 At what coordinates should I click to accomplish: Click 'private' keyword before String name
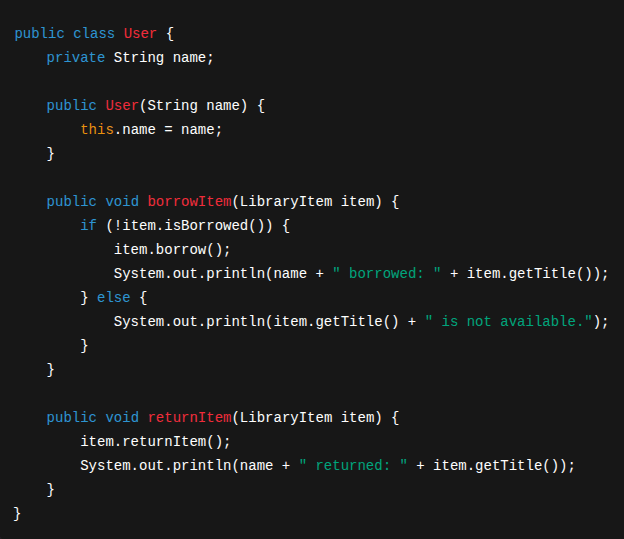coord(76,58)
